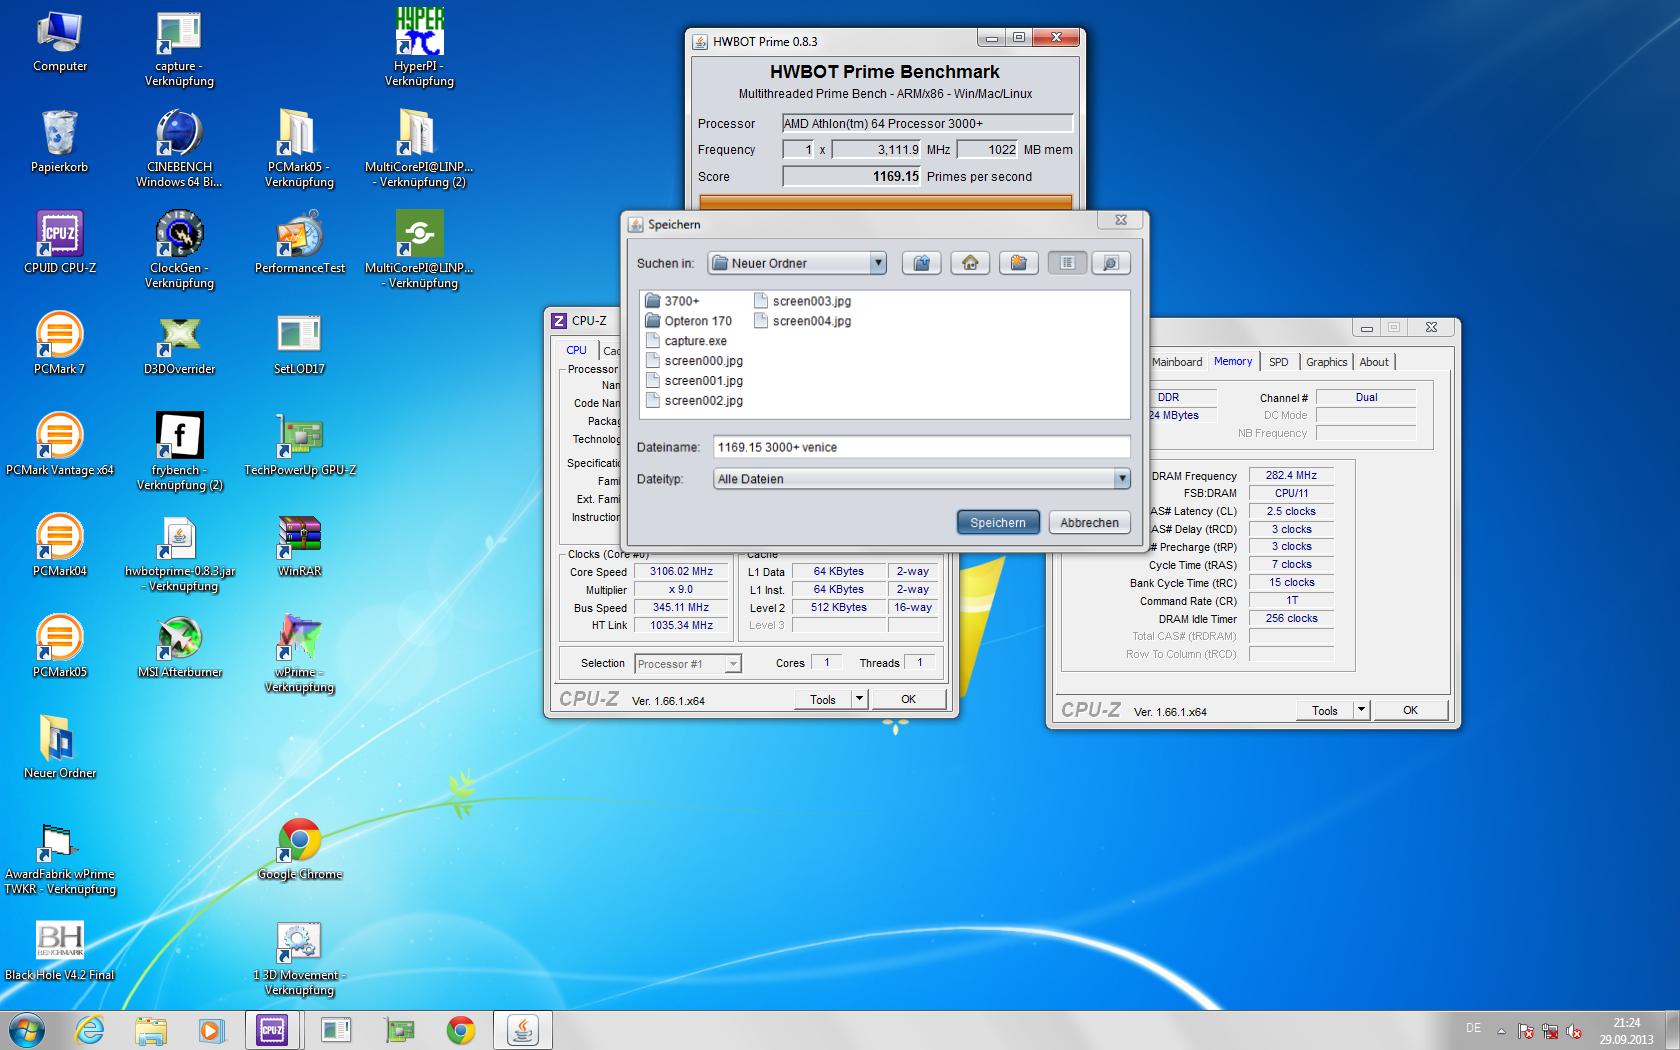Viewport: 1680px width, 1050px height.
Task: Click the HWBOT Prime orange progress bar
Action: coord(885,201)
